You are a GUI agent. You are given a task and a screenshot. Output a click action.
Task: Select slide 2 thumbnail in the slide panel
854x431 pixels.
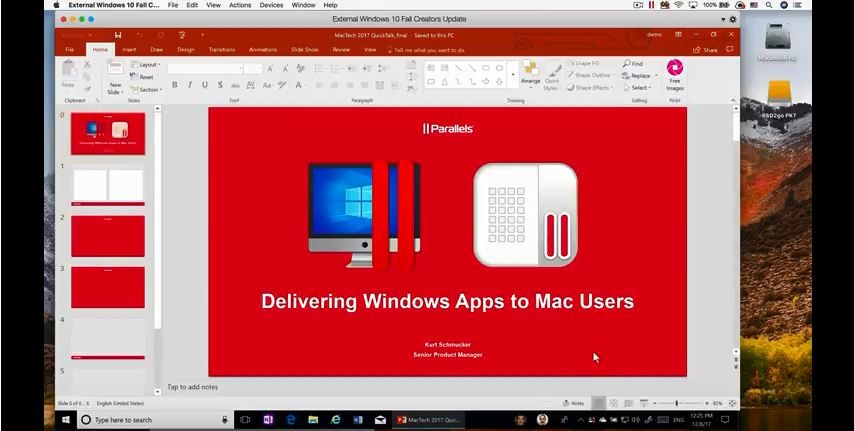(x=108, y=236)
